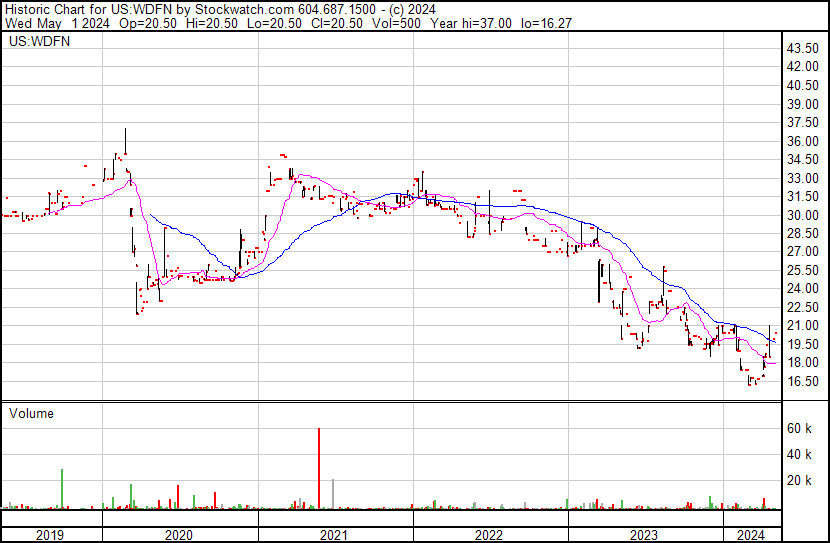Select the 28.50 price axis label

(x=802, y=233)
